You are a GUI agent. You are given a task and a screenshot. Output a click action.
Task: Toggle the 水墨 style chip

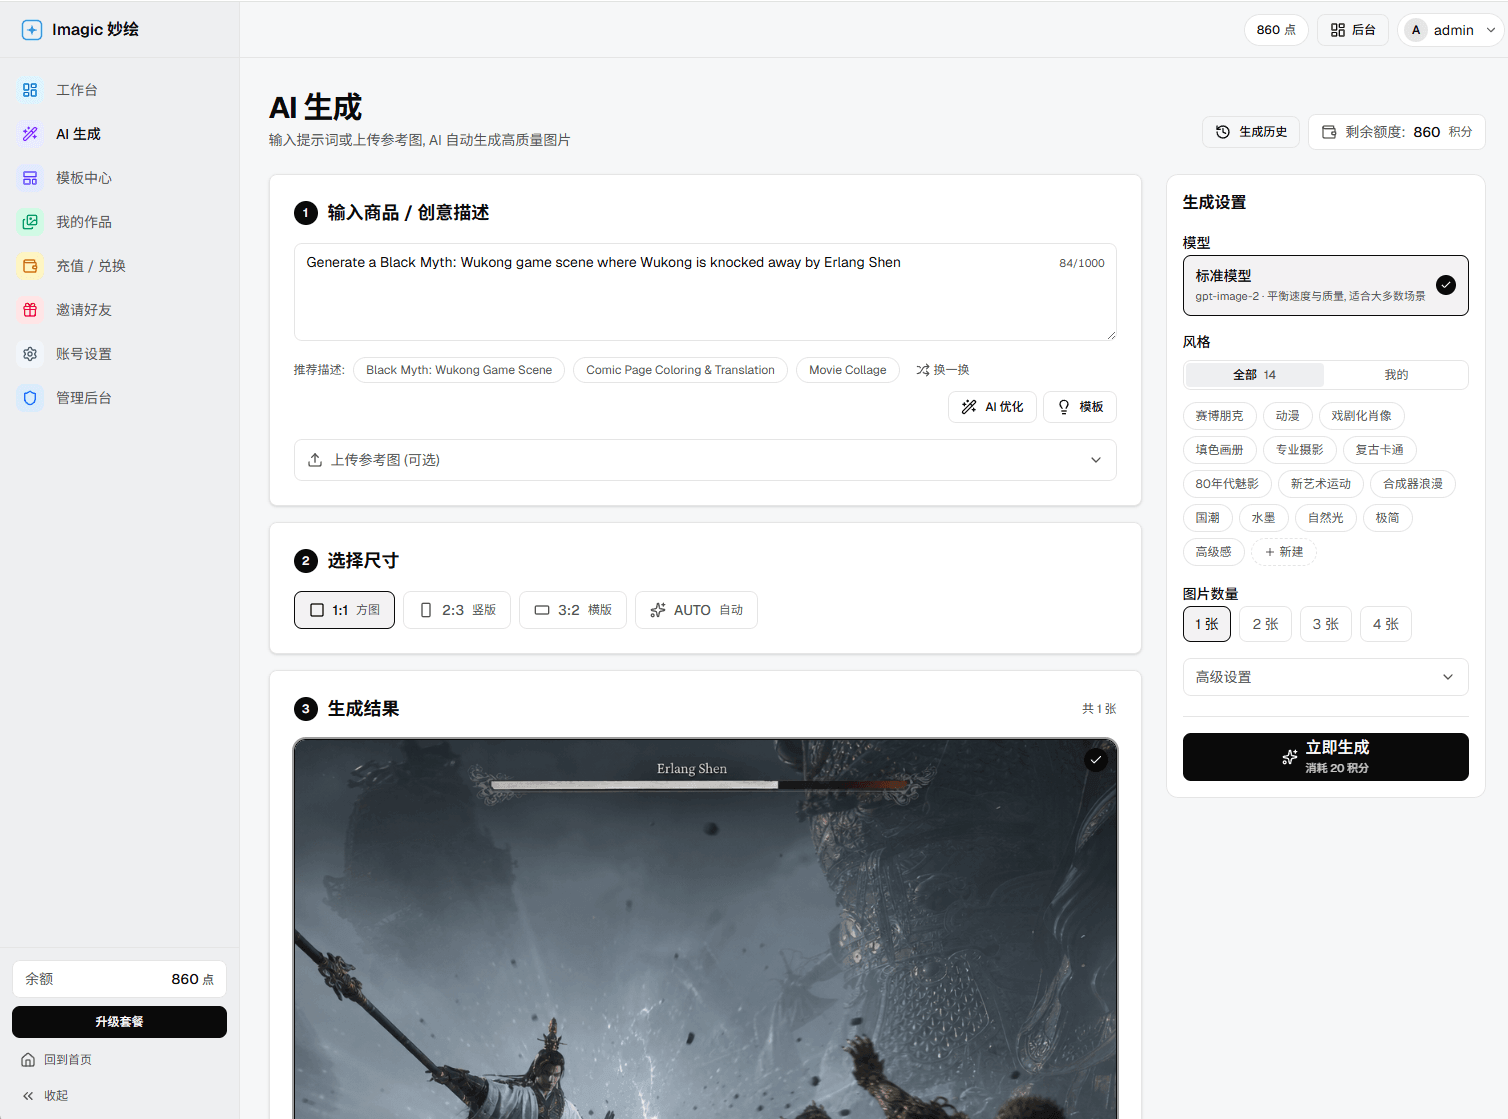point(1264,518)
